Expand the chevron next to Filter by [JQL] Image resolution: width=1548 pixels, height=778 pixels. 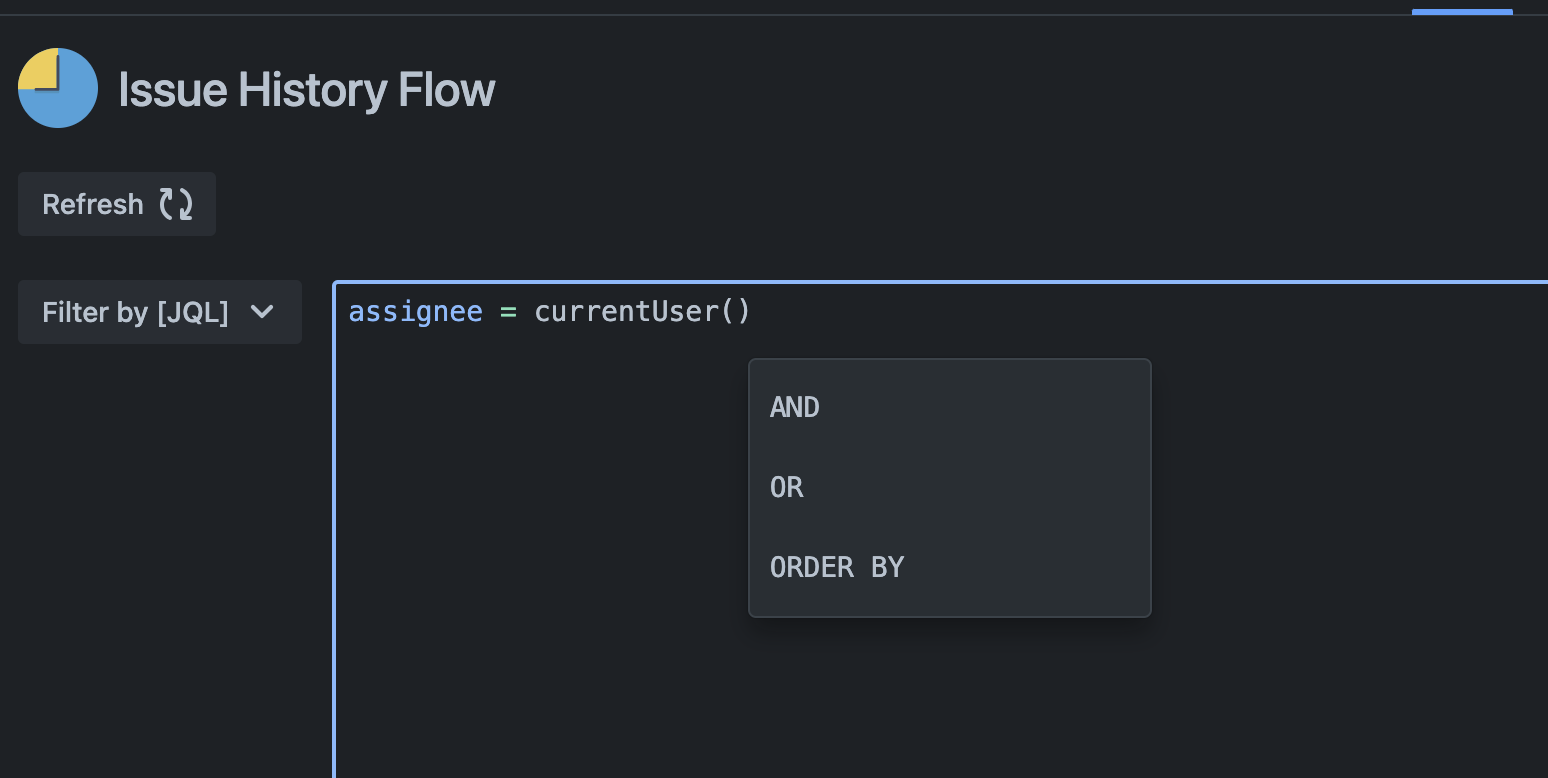click(x=262, y=312)
